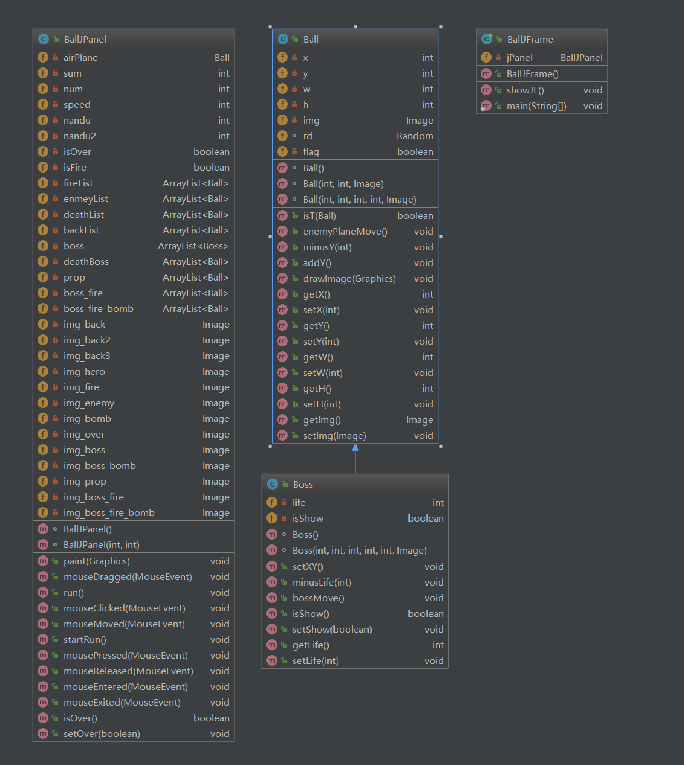Click the method icon beside startRun()

click(x=43, y=640)
